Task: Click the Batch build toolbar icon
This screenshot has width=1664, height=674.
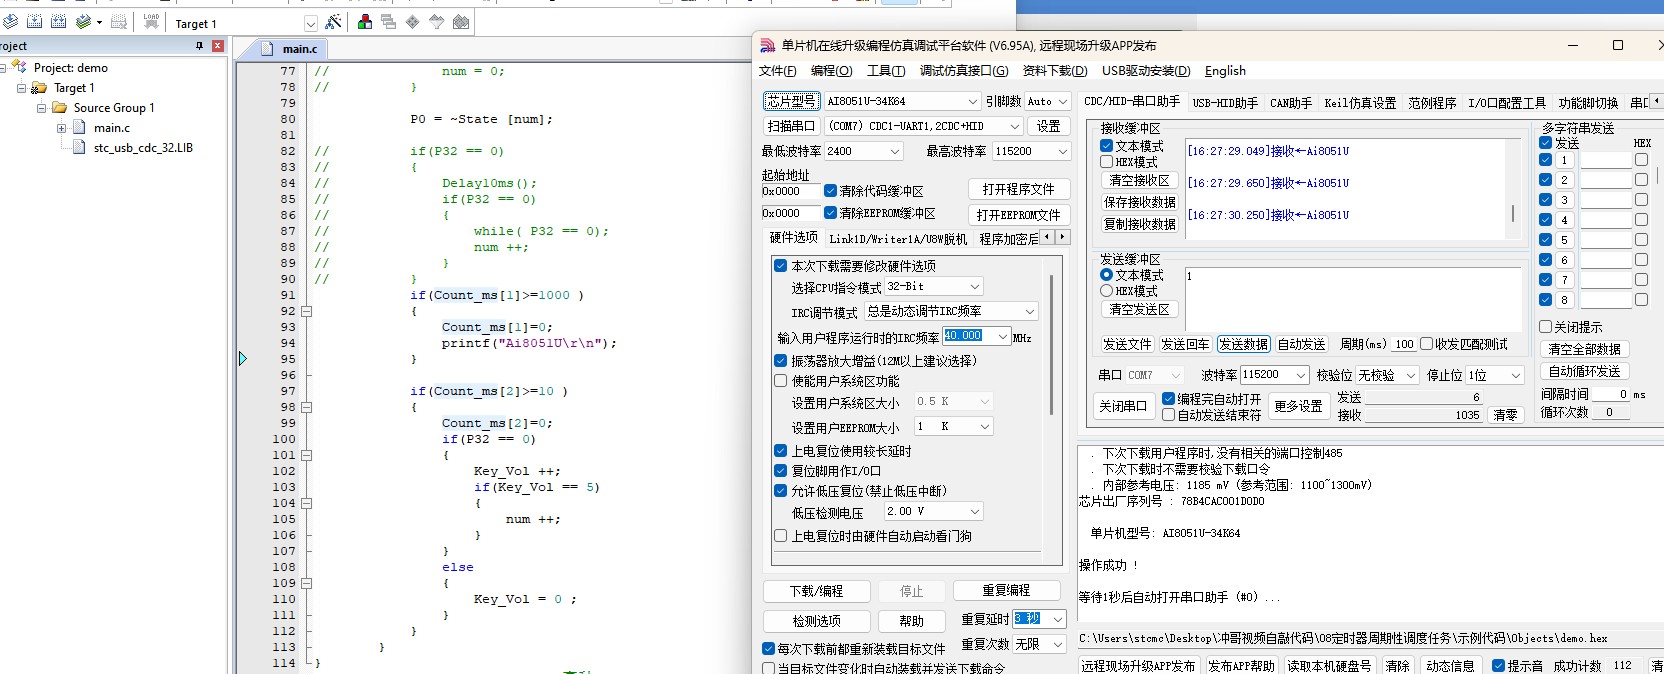Action: [x=84, y=21]
